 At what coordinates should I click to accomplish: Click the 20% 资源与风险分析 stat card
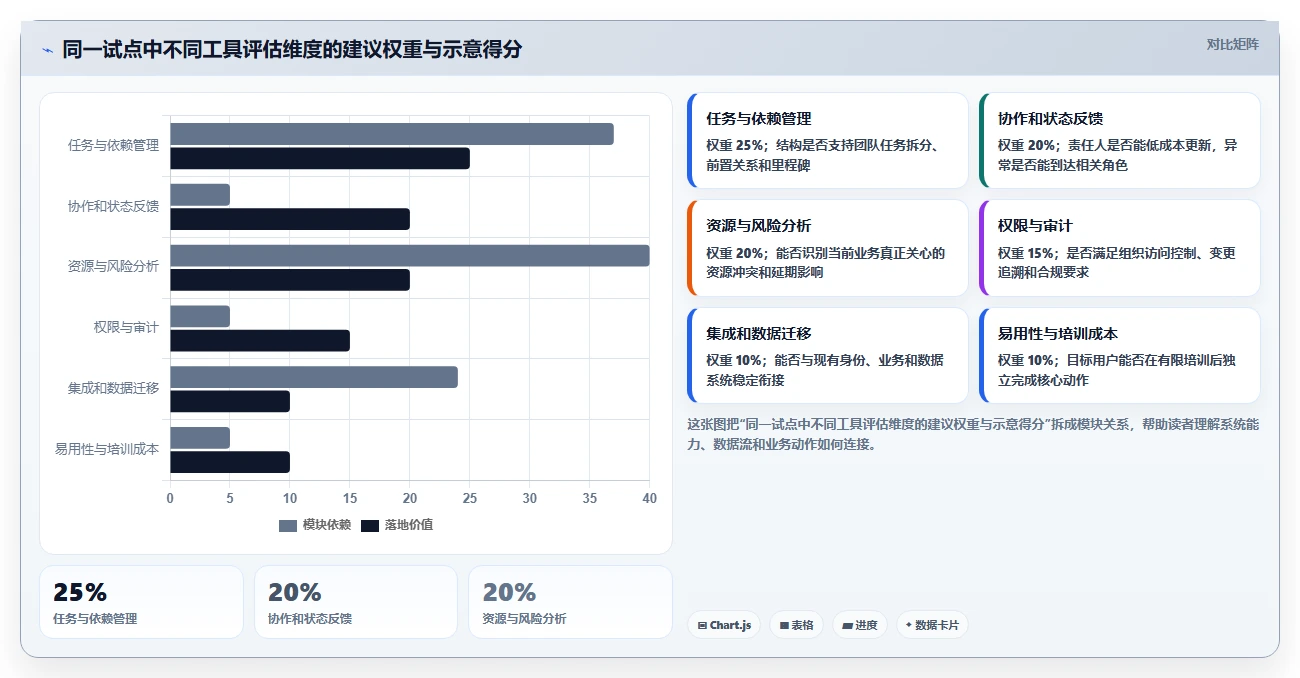(570, 602)
